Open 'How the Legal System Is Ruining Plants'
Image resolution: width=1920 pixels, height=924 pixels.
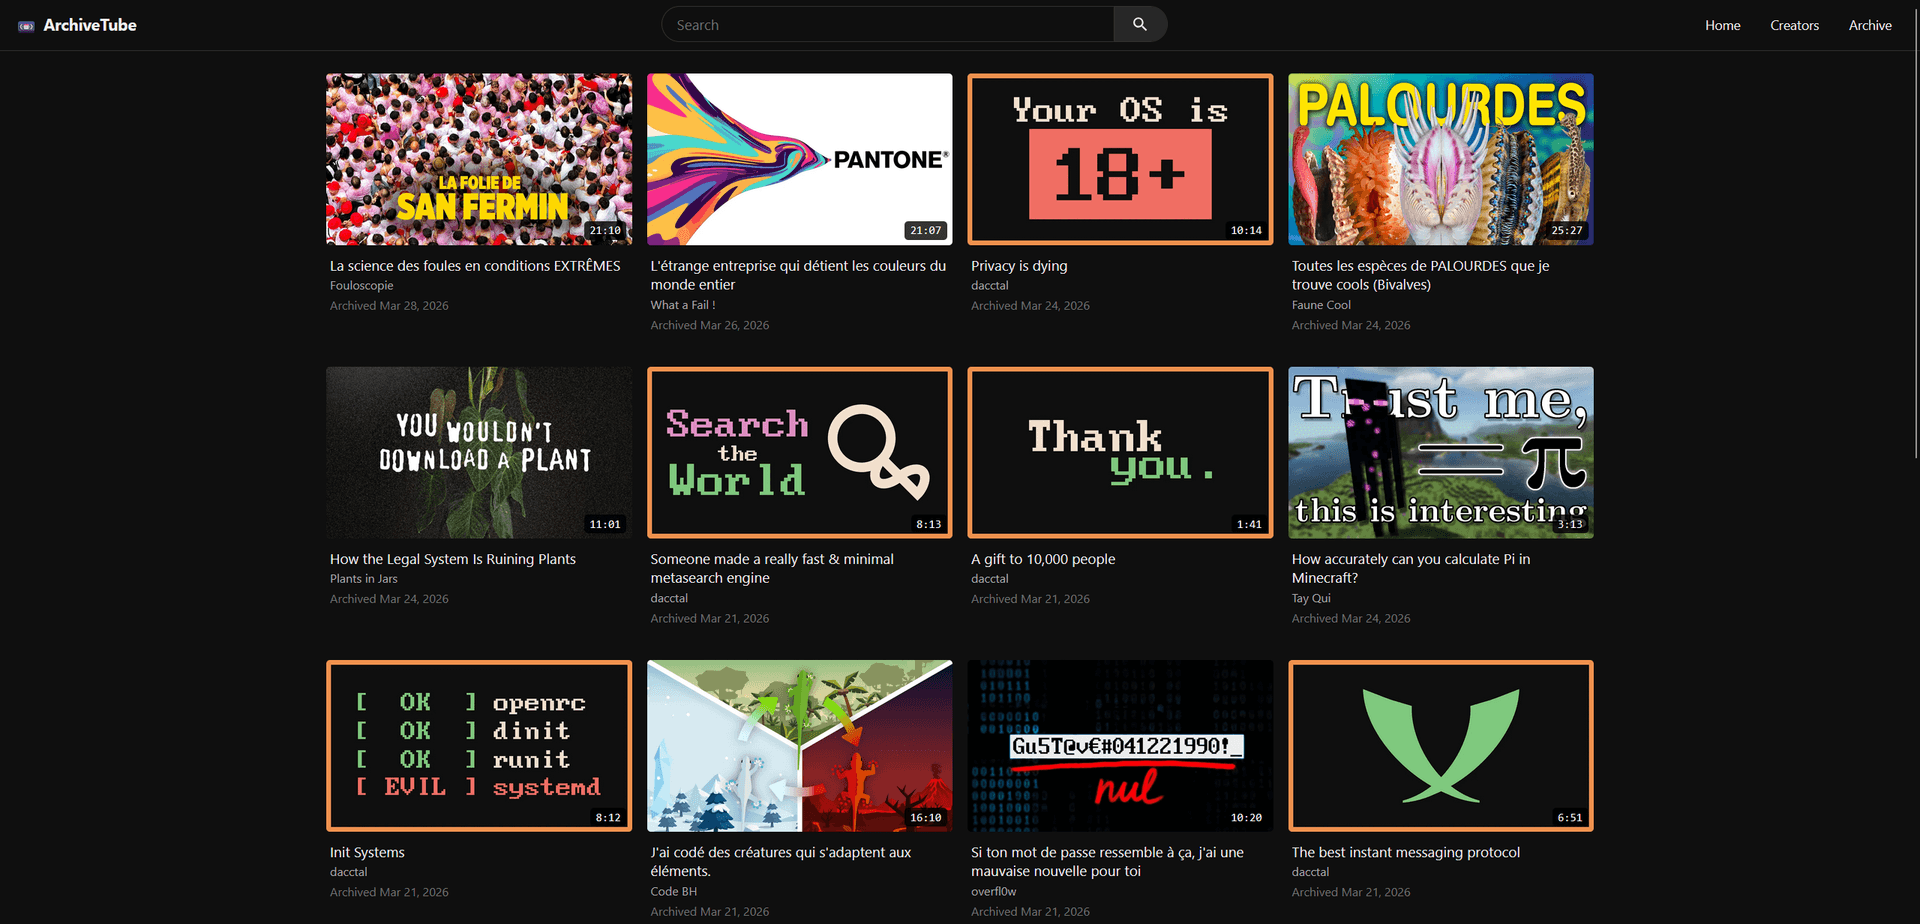[x=453, y=559]
